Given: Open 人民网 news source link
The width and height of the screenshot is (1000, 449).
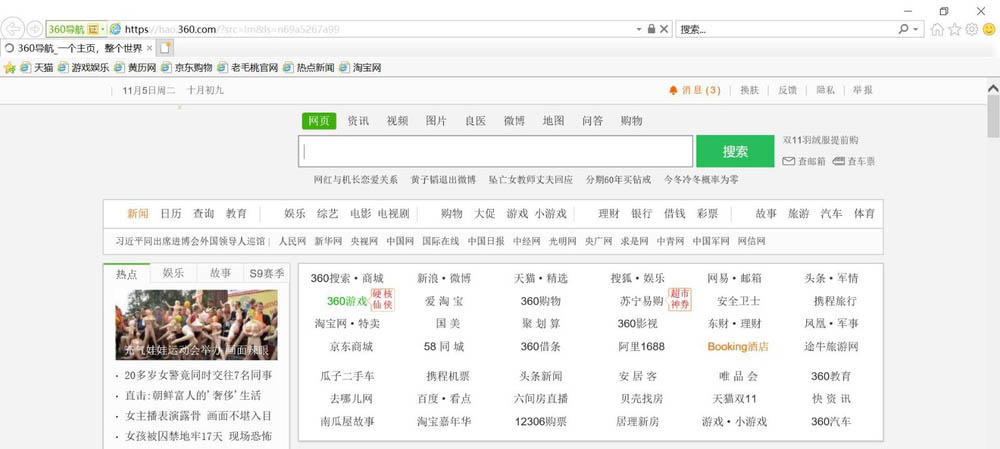Looking at the screenshot, I should point(292,241).
